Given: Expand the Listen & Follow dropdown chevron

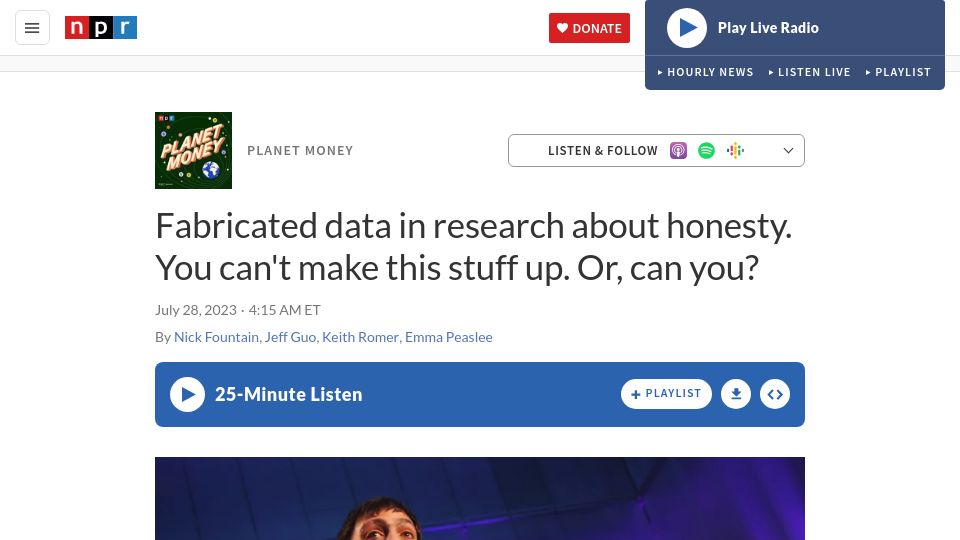Looking at the screenshot, I should tap(789, 151).
